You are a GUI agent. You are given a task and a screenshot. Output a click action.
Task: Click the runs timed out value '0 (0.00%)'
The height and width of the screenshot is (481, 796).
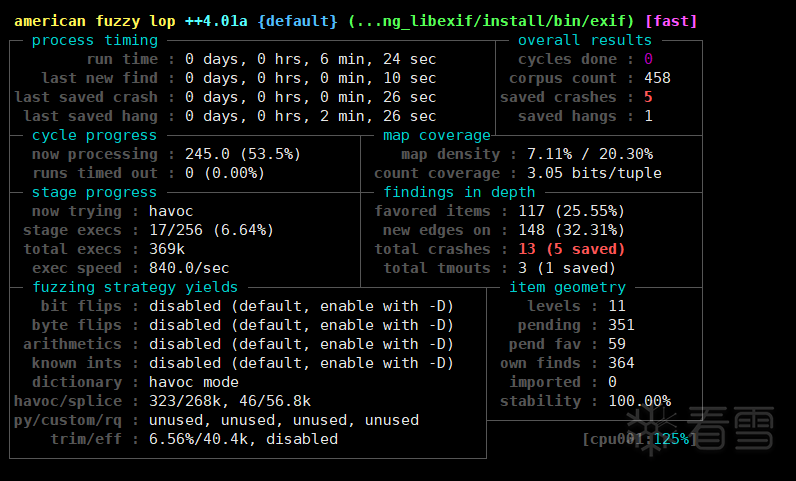coord(225,173)
